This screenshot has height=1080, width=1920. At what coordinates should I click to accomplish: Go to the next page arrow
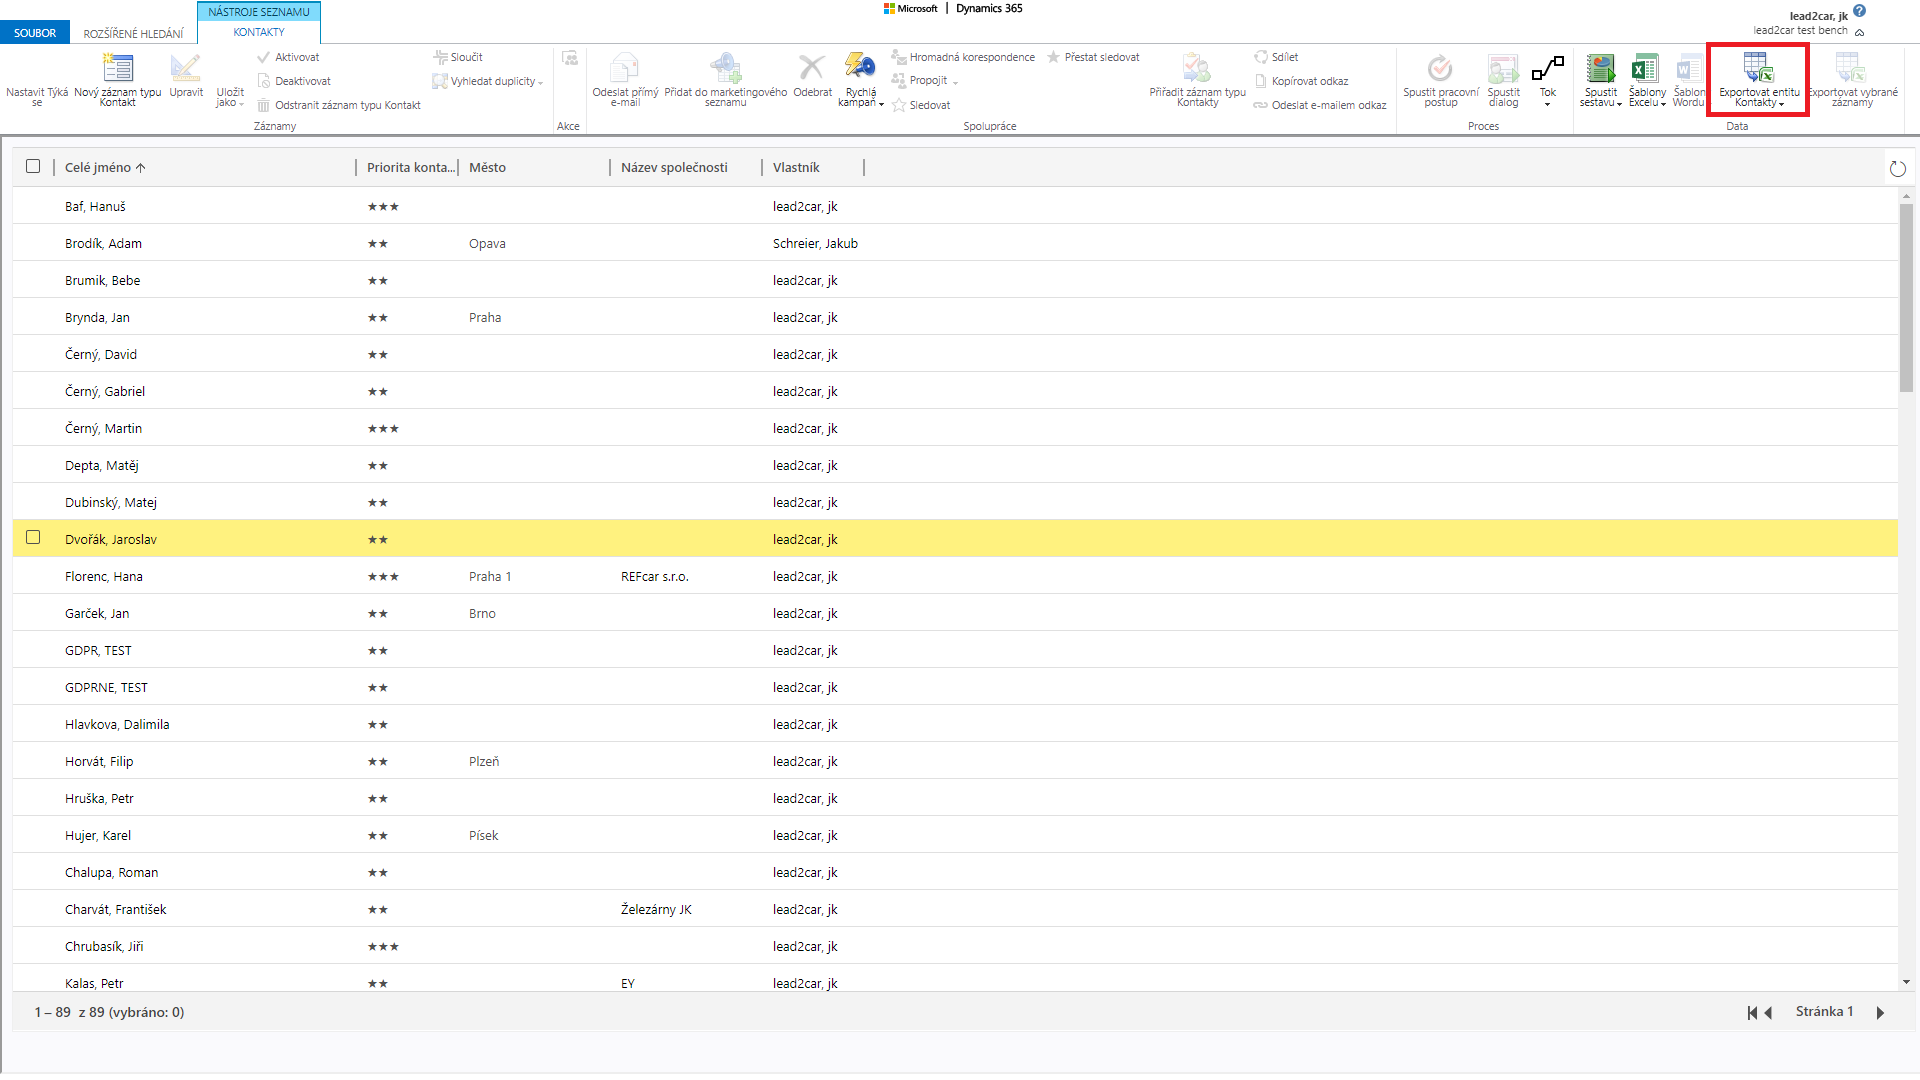tap(1880, 1012)
